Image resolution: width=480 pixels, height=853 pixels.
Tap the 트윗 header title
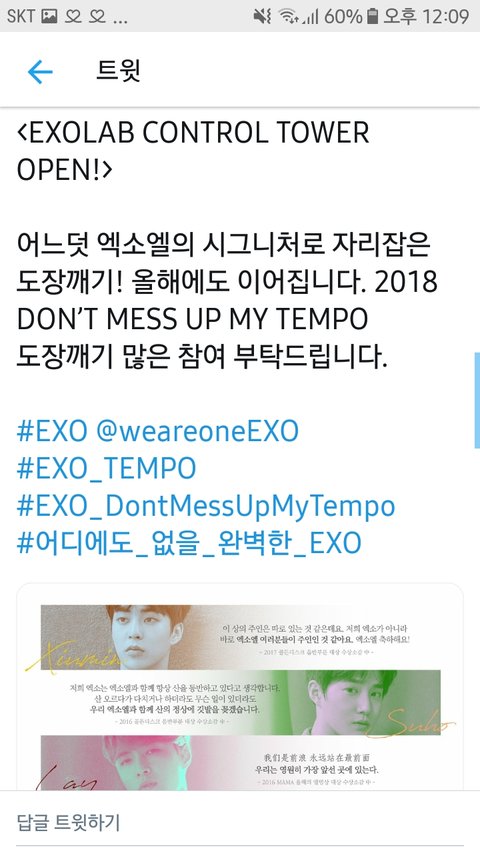coord(118,71)
